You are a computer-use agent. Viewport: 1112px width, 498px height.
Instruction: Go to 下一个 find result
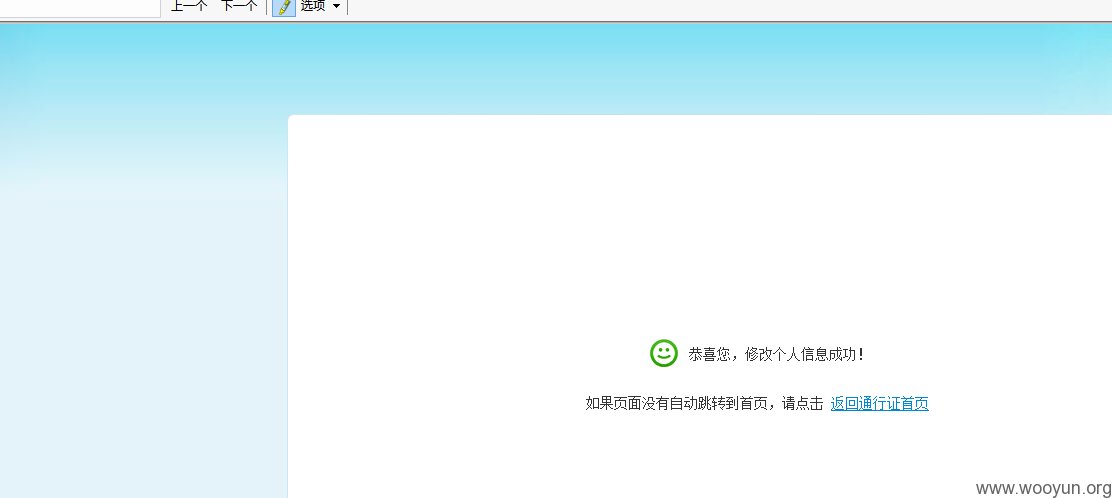coord(239,6)
